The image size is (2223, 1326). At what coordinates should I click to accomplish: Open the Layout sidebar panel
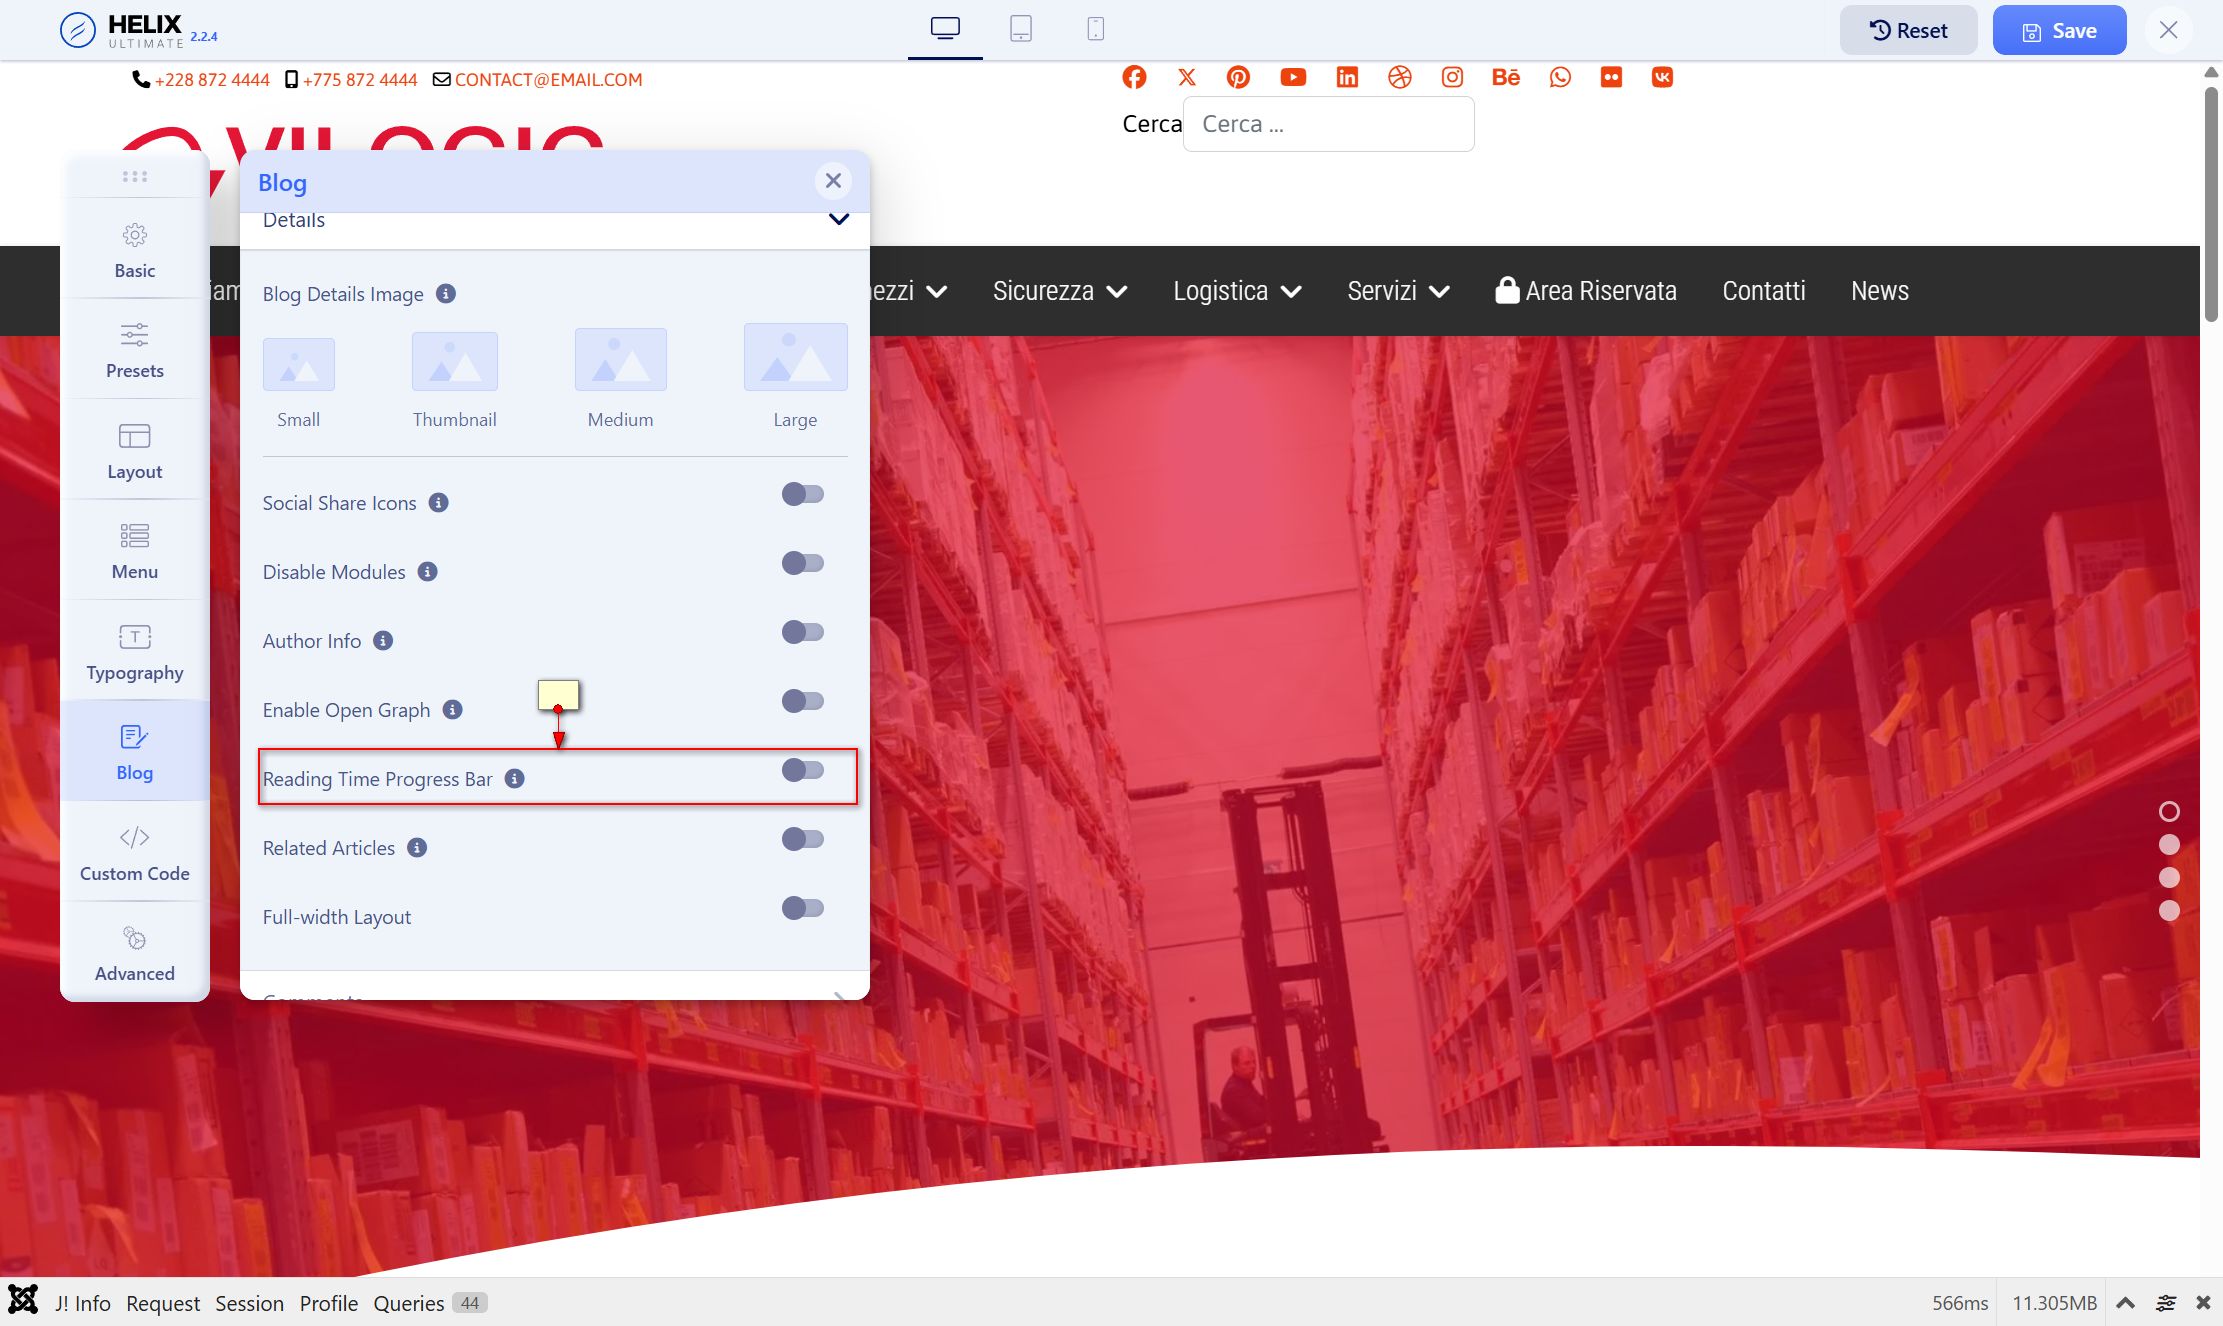135,451
